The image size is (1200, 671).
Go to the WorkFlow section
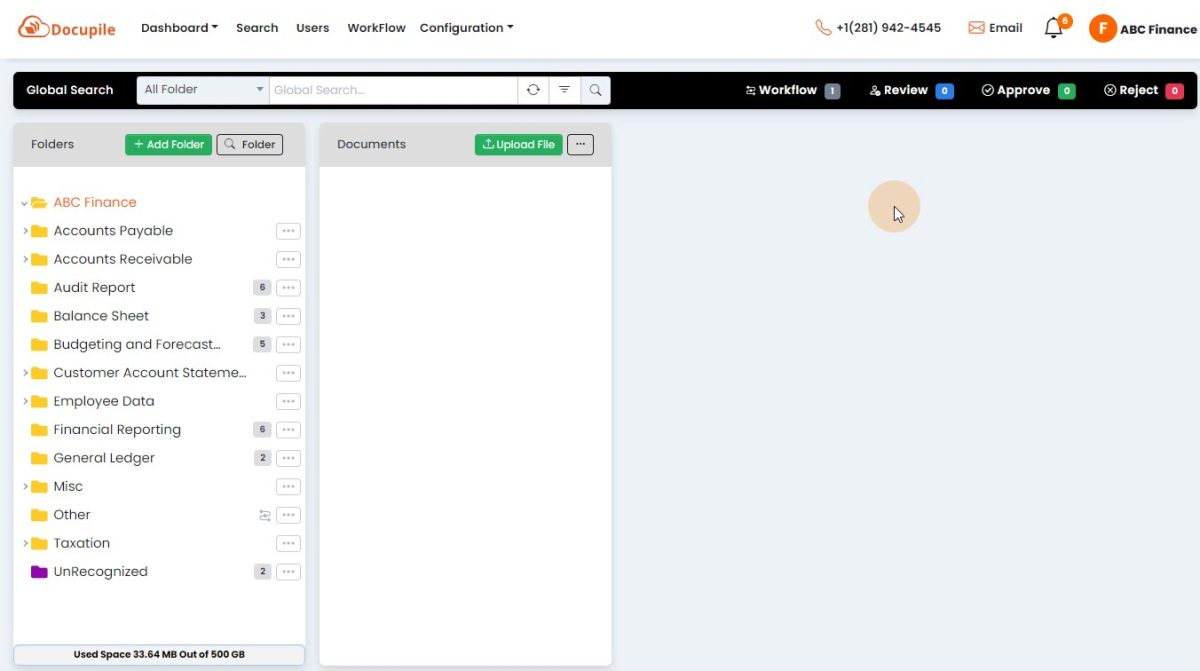376,27
